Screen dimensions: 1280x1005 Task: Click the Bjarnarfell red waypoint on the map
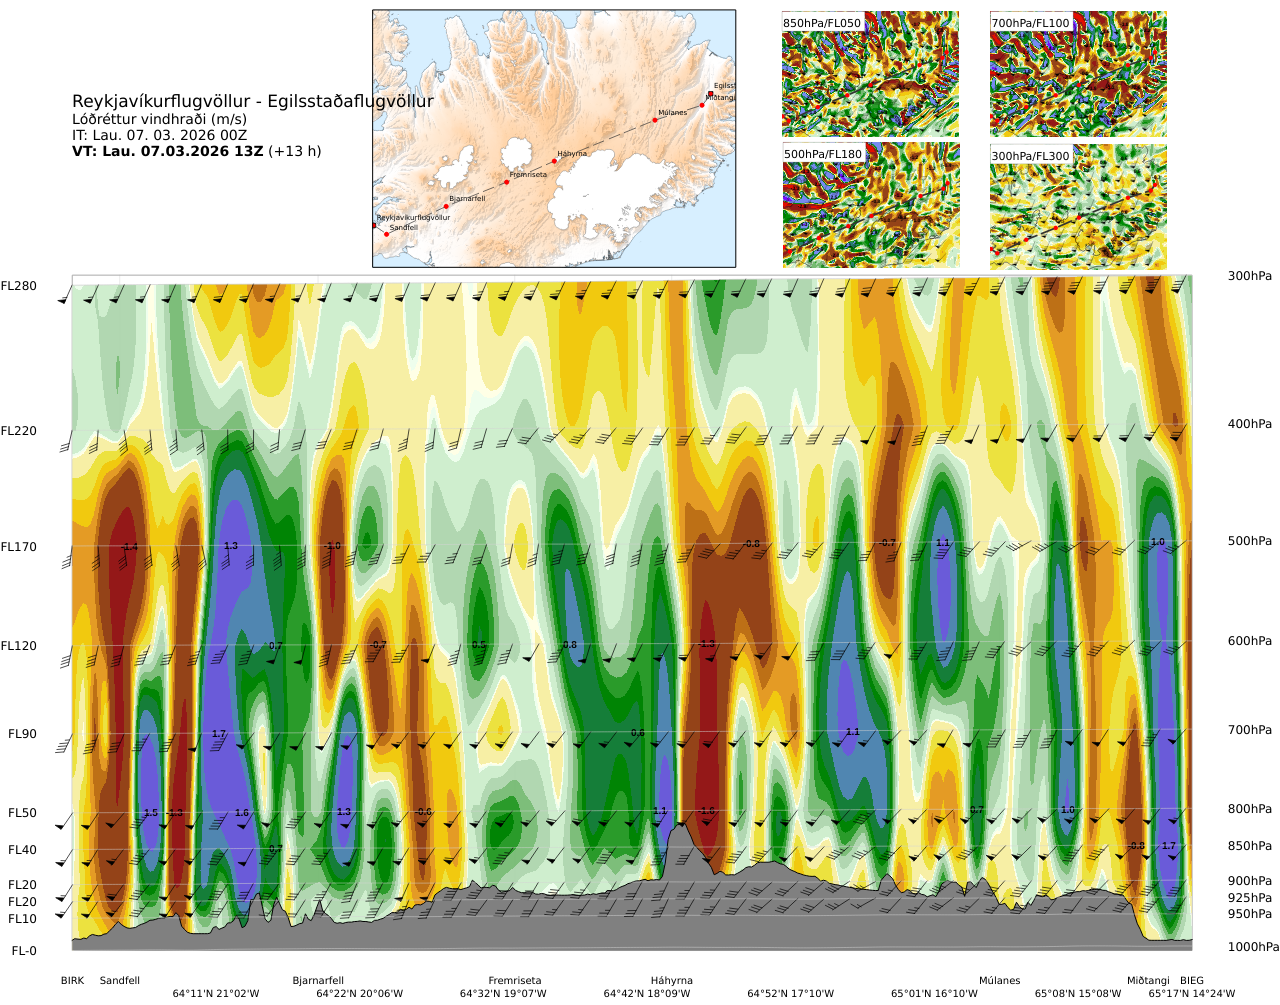446,206
